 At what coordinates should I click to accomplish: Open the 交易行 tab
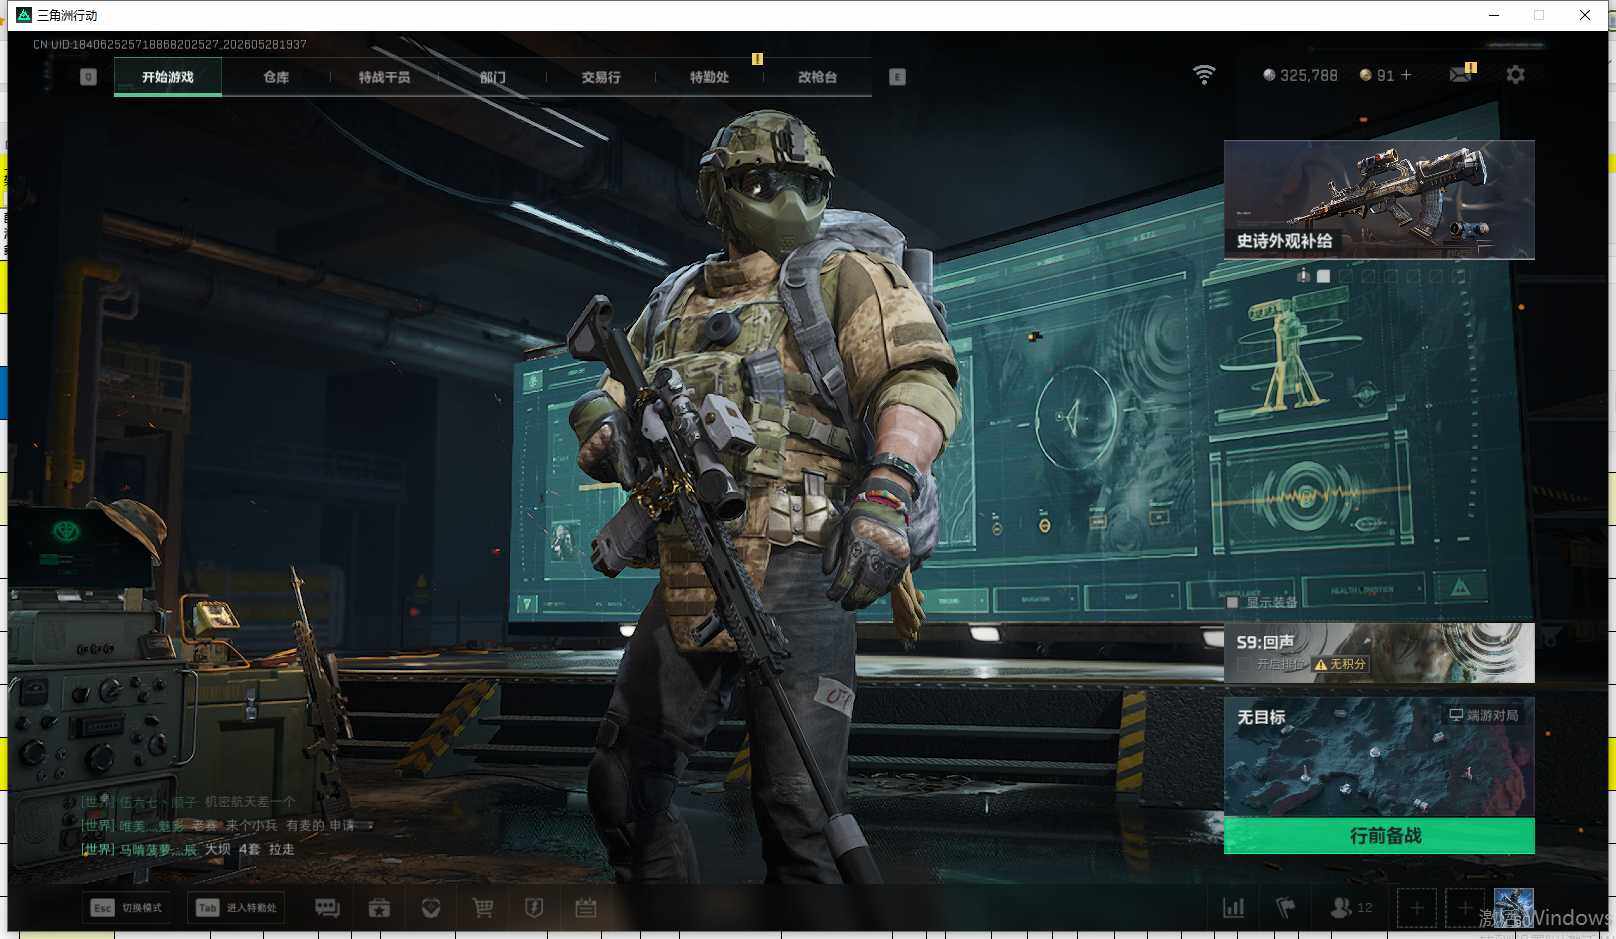click(x=601, y=77)
